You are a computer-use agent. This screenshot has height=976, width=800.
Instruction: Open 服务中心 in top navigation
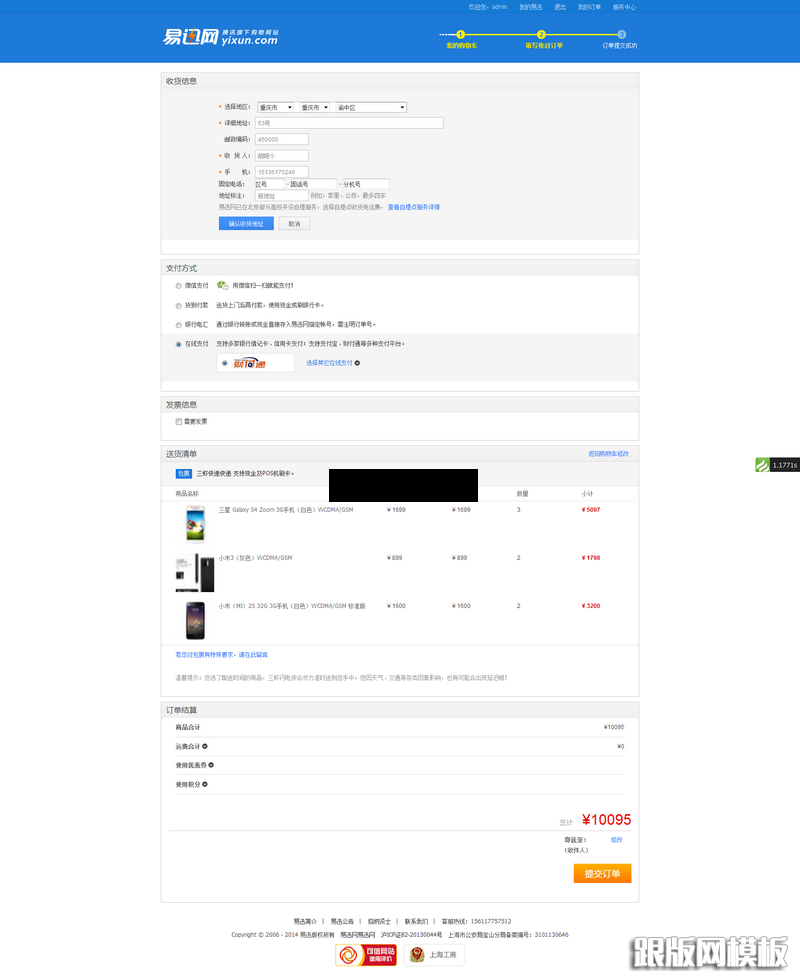coord(624,7)
